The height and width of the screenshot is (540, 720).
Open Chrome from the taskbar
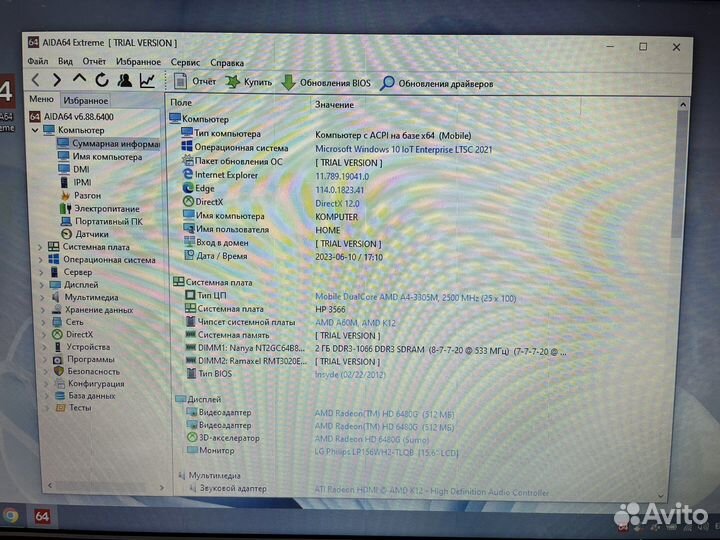click(10, 516)
